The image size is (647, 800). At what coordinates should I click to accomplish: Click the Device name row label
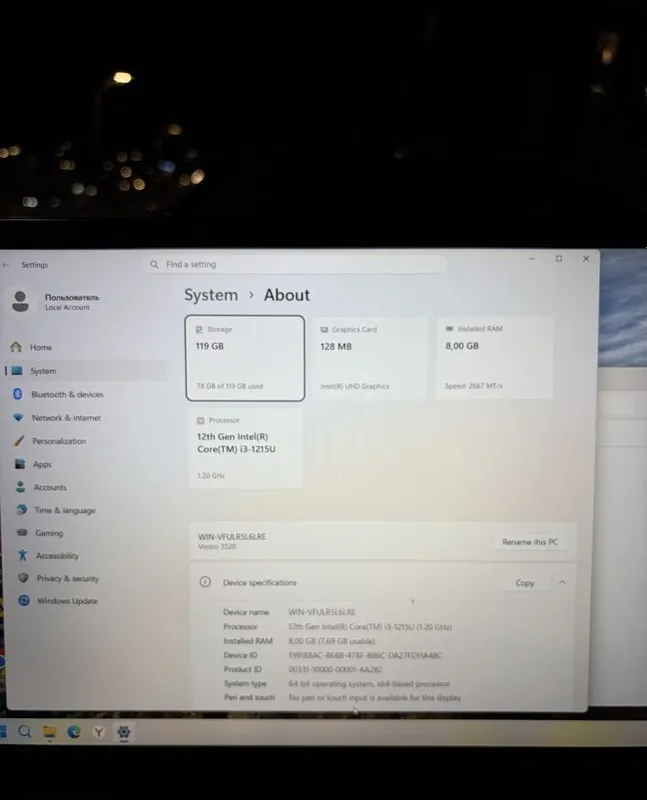tap(246, 612)
